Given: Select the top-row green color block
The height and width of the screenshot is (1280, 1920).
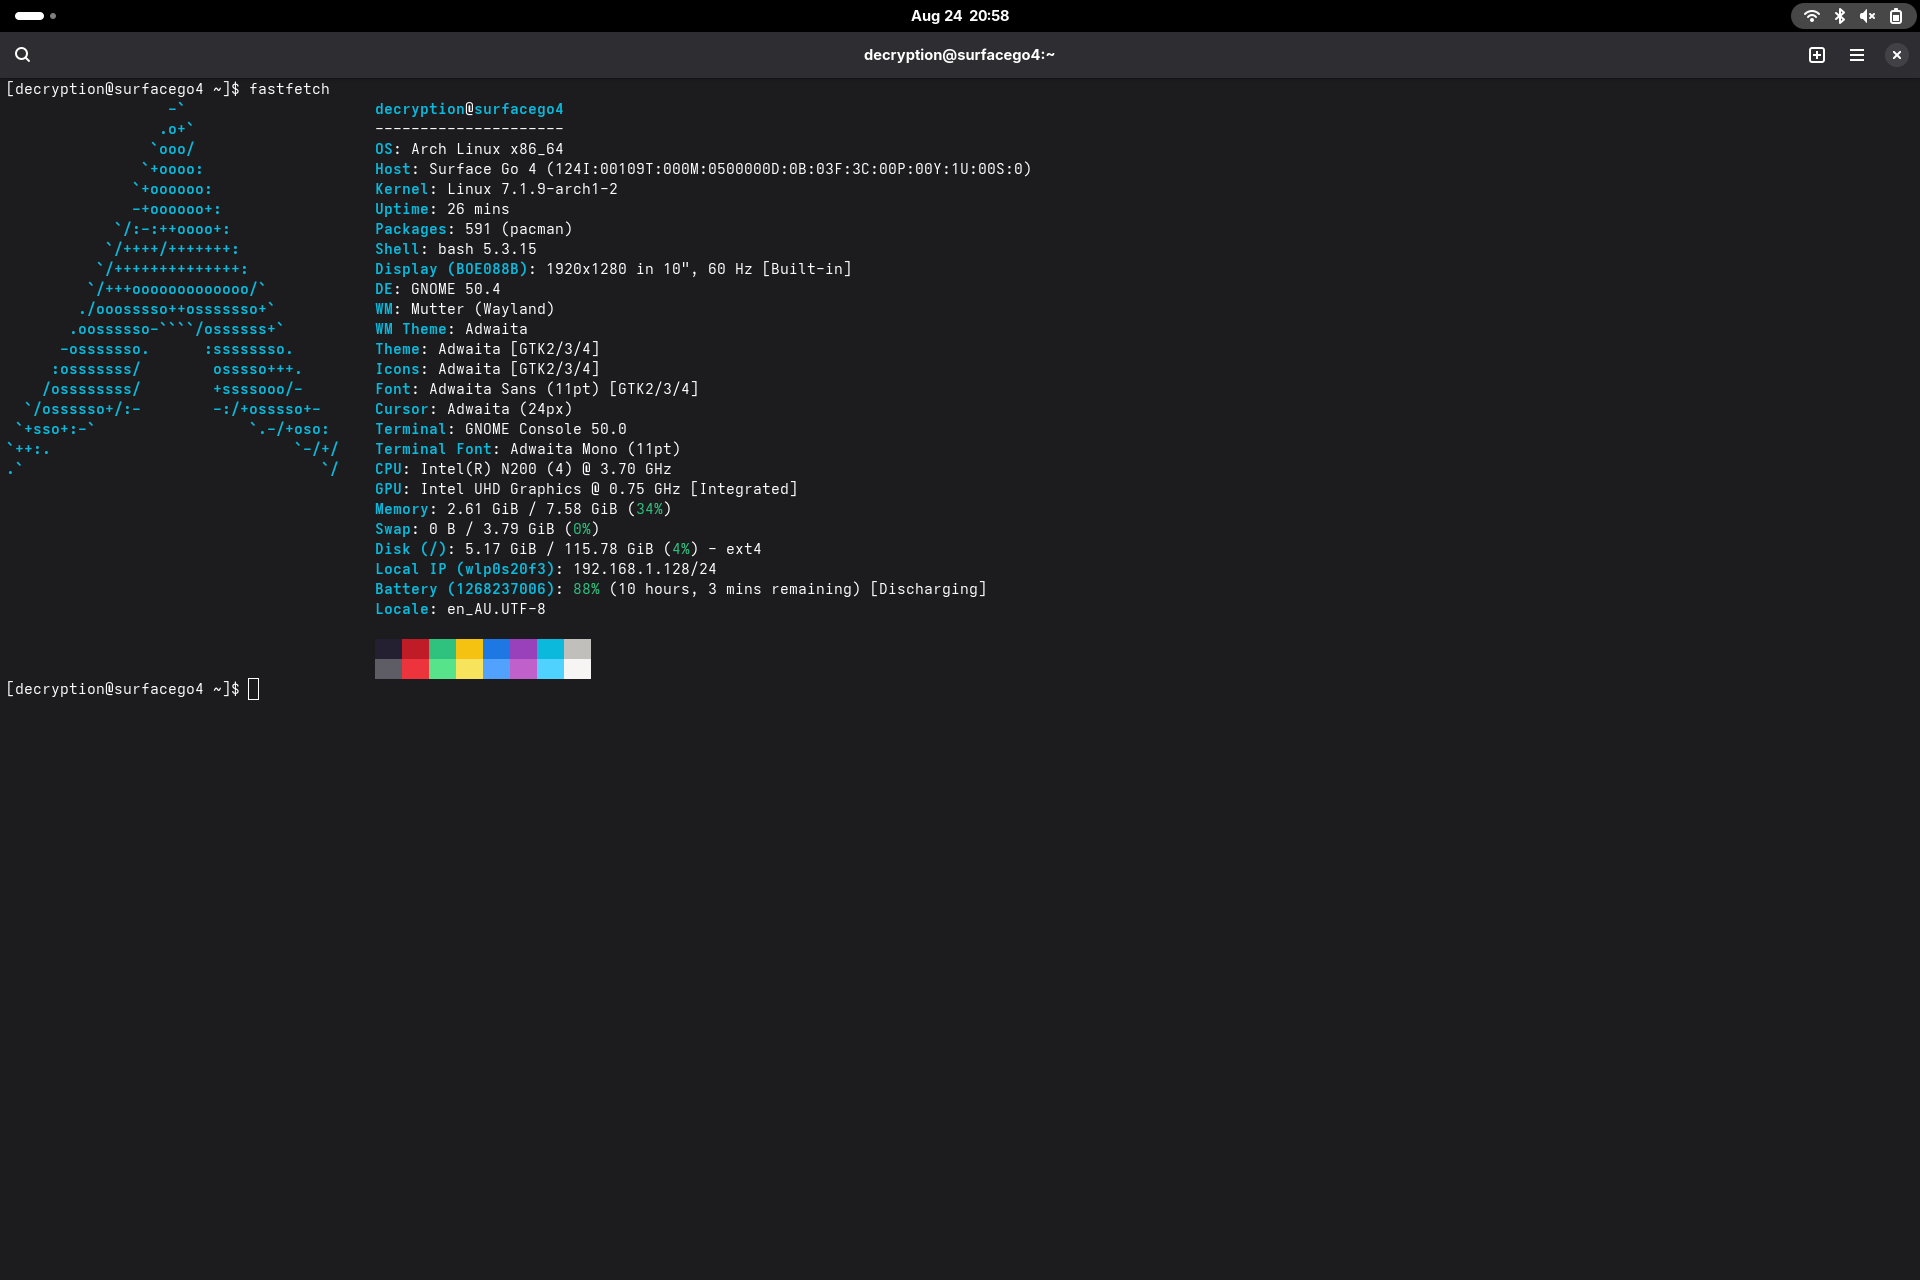Looking at the screenshot, I should pyautogui.click(x=442, y=649).
